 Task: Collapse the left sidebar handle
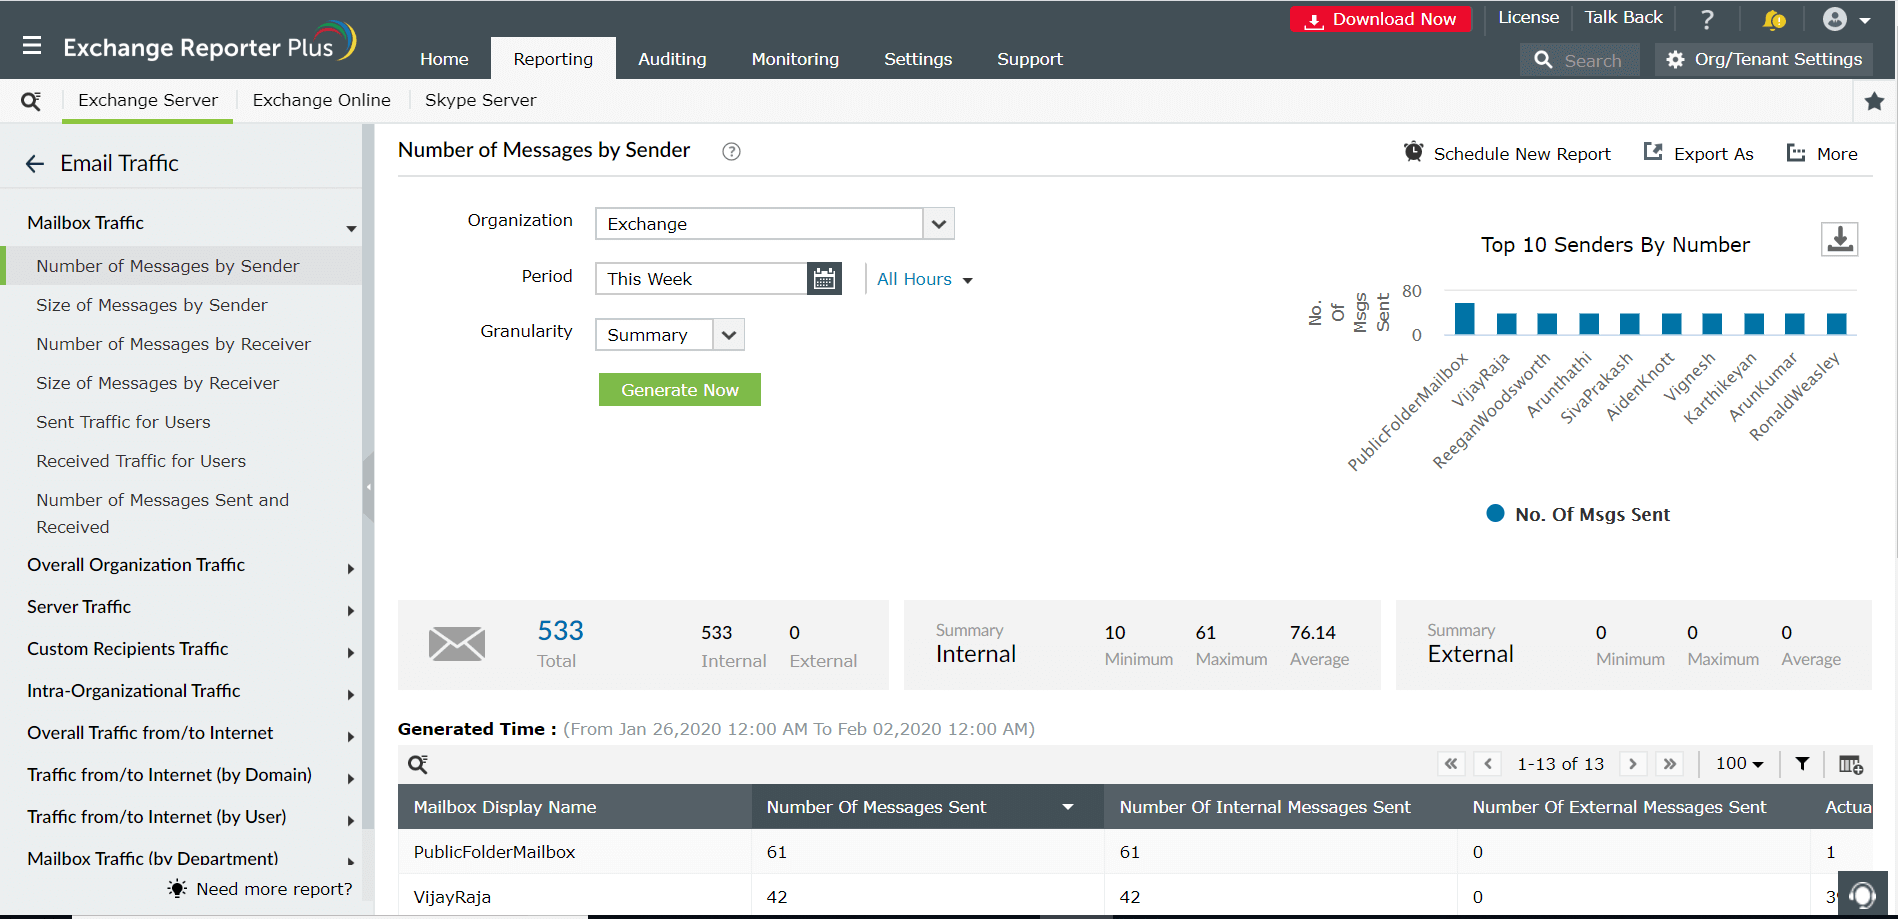point(368,487)
